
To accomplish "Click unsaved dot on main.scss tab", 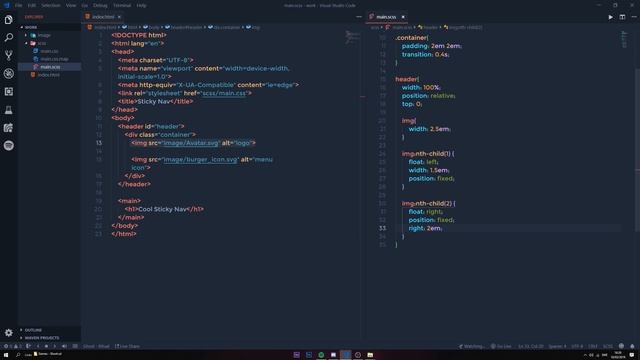I will (x=403, y=17).
